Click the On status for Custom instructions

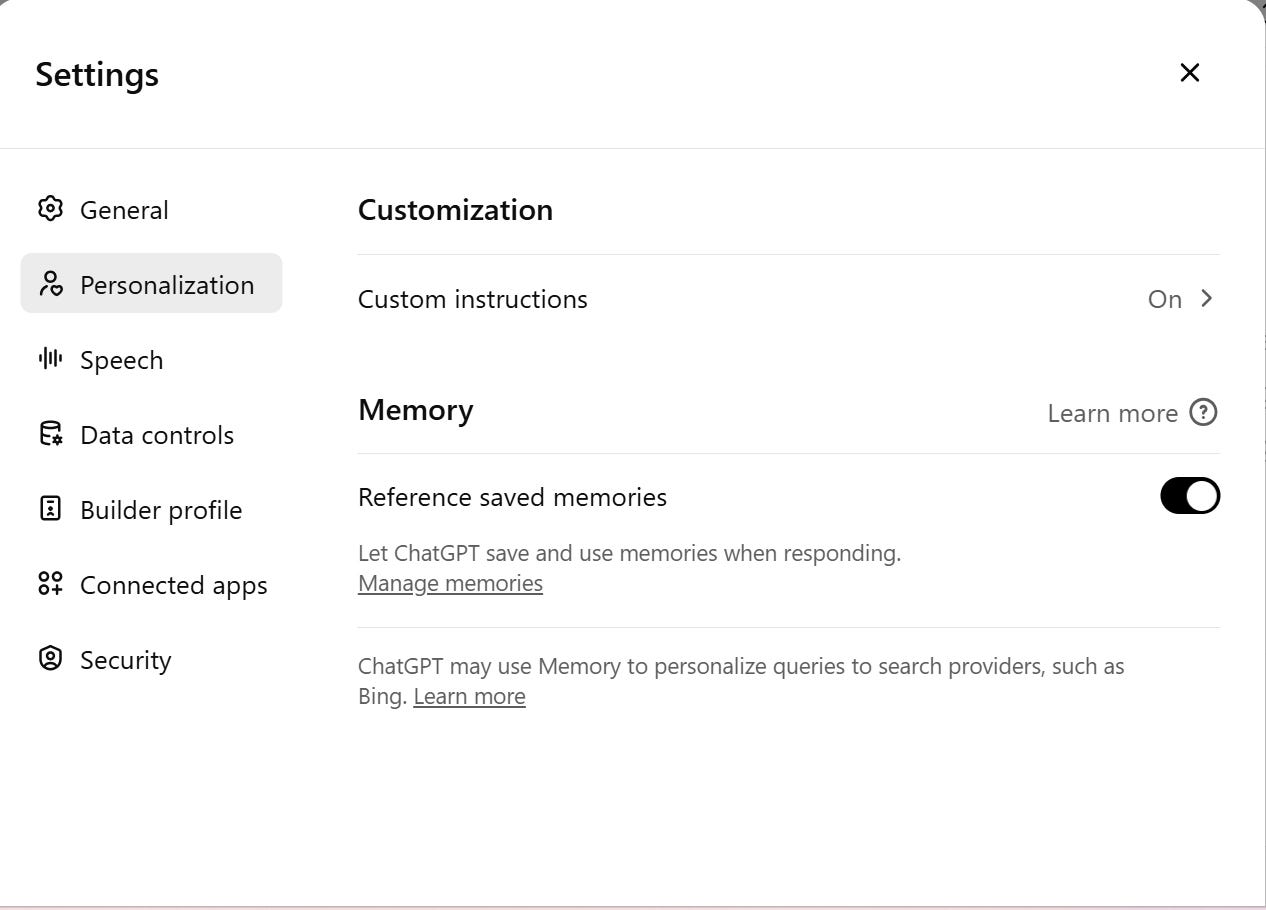(1164, 299)
